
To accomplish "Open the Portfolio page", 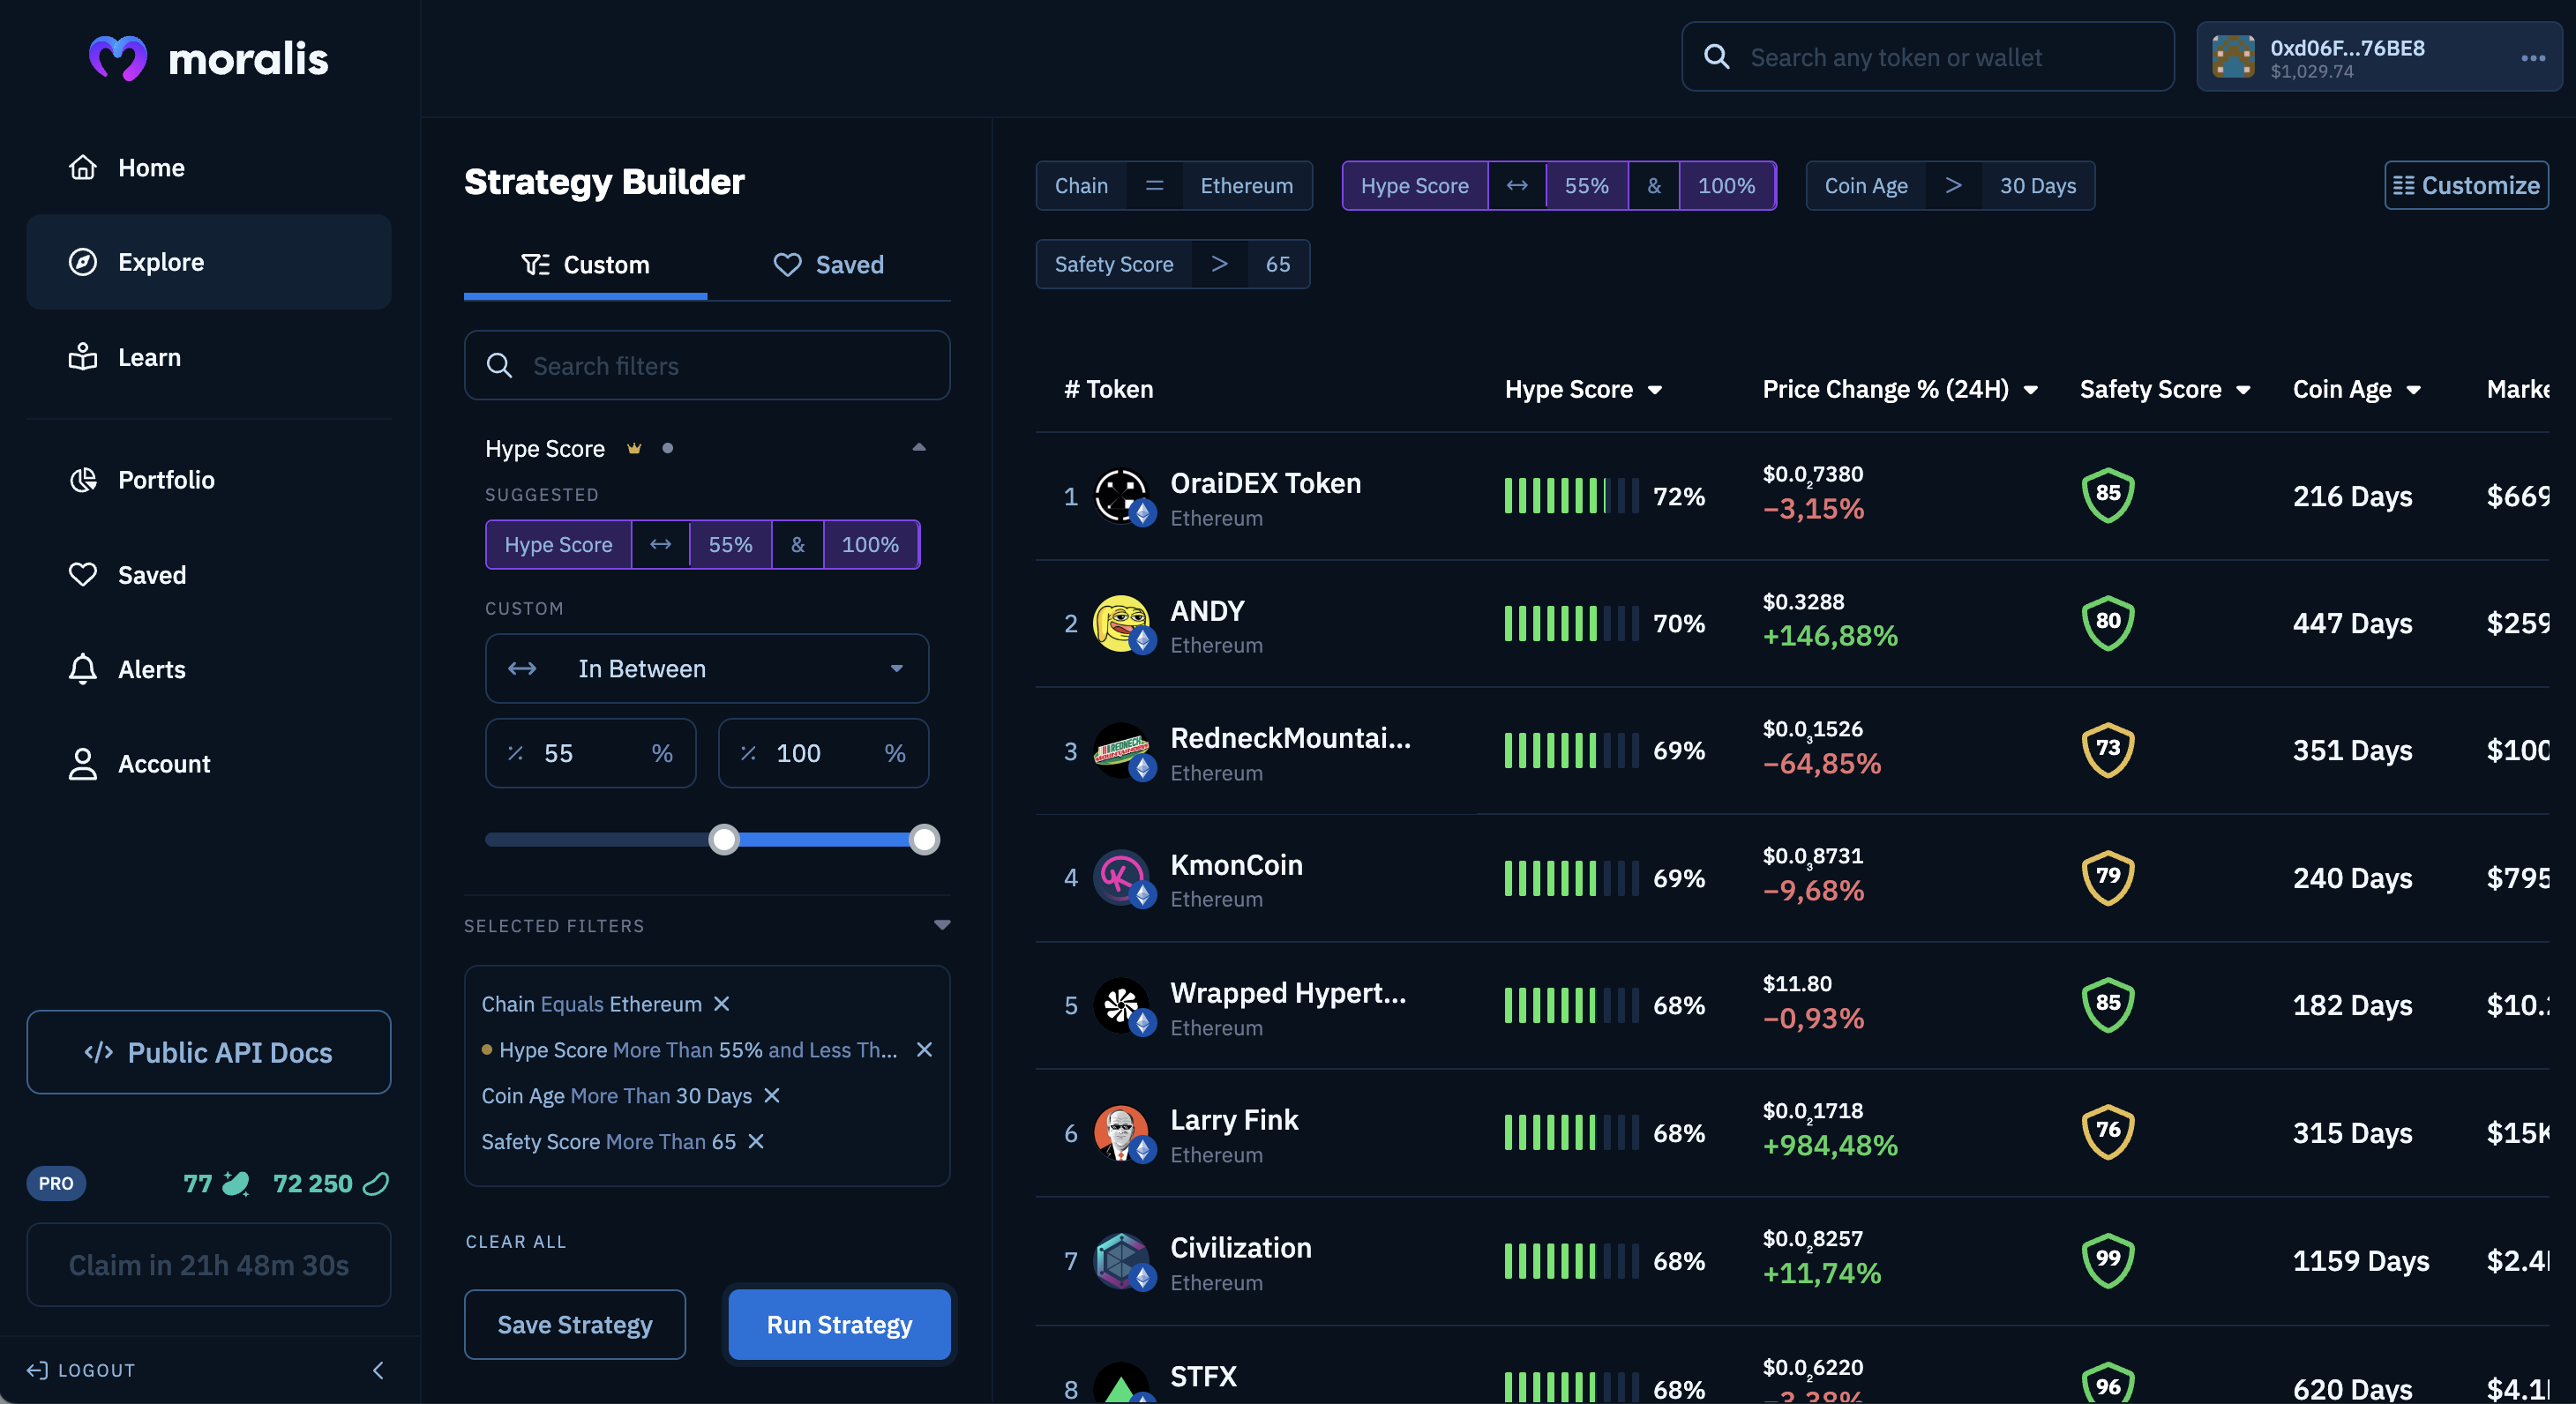I will pos(208,480).
